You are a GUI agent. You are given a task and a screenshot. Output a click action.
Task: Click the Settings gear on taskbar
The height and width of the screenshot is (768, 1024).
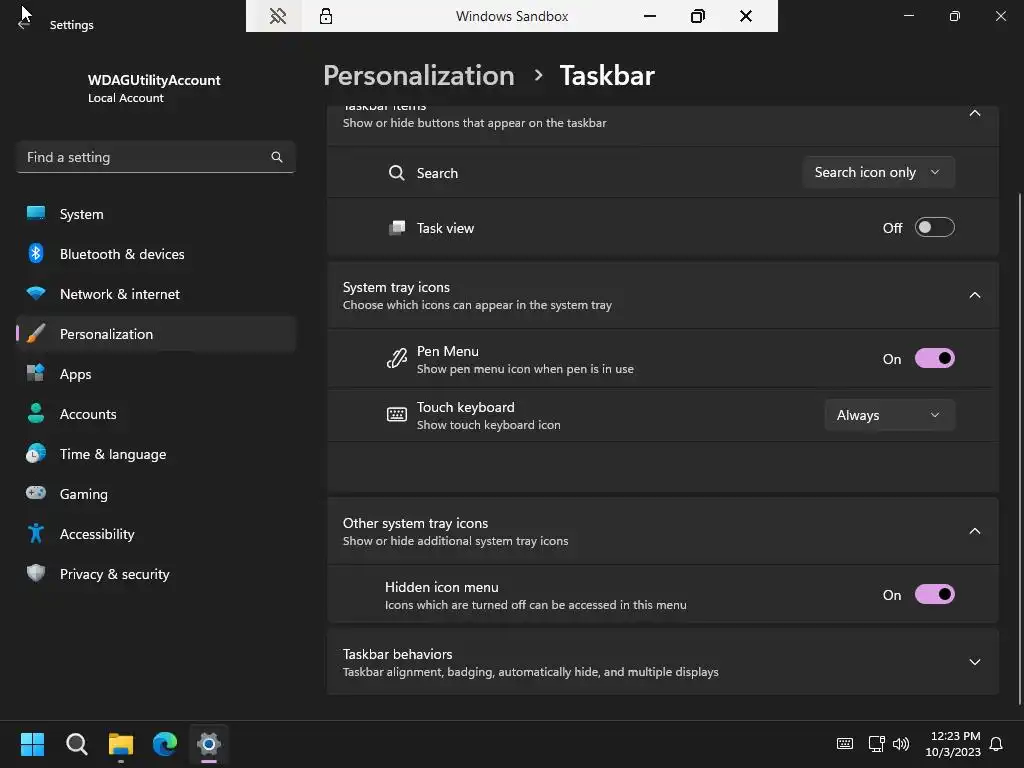[209, 744]
